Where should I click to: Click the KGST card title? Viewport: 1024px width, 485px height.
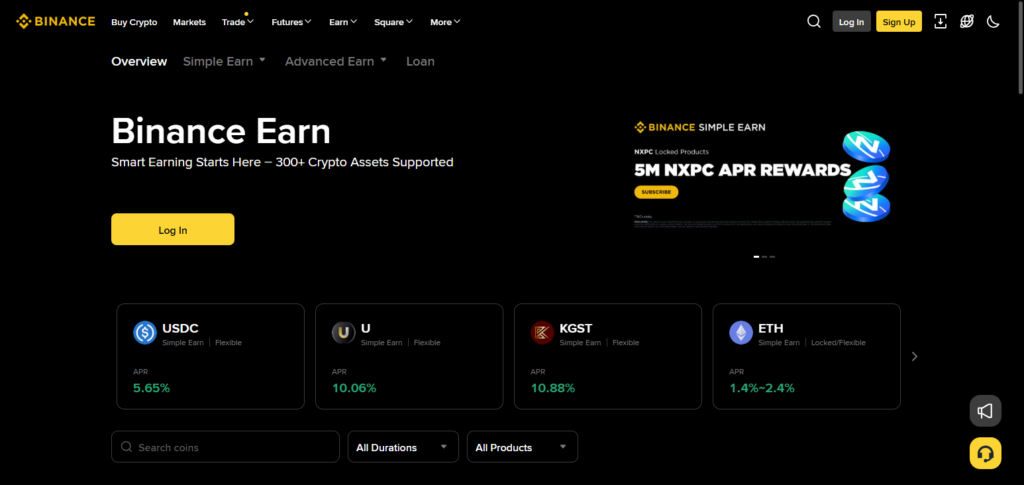(x=576, y=328)
